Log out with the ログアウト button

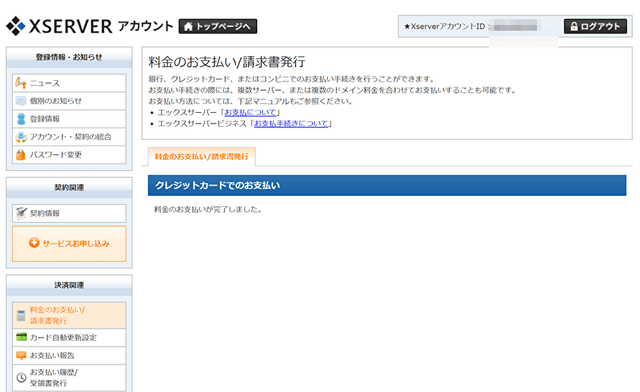[595, 27]
